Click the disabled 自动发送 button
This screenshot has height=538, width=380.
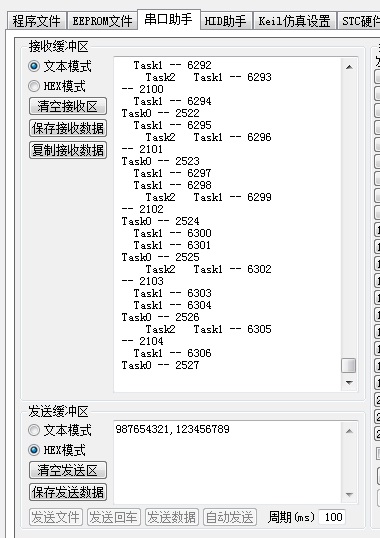(230, 517)
